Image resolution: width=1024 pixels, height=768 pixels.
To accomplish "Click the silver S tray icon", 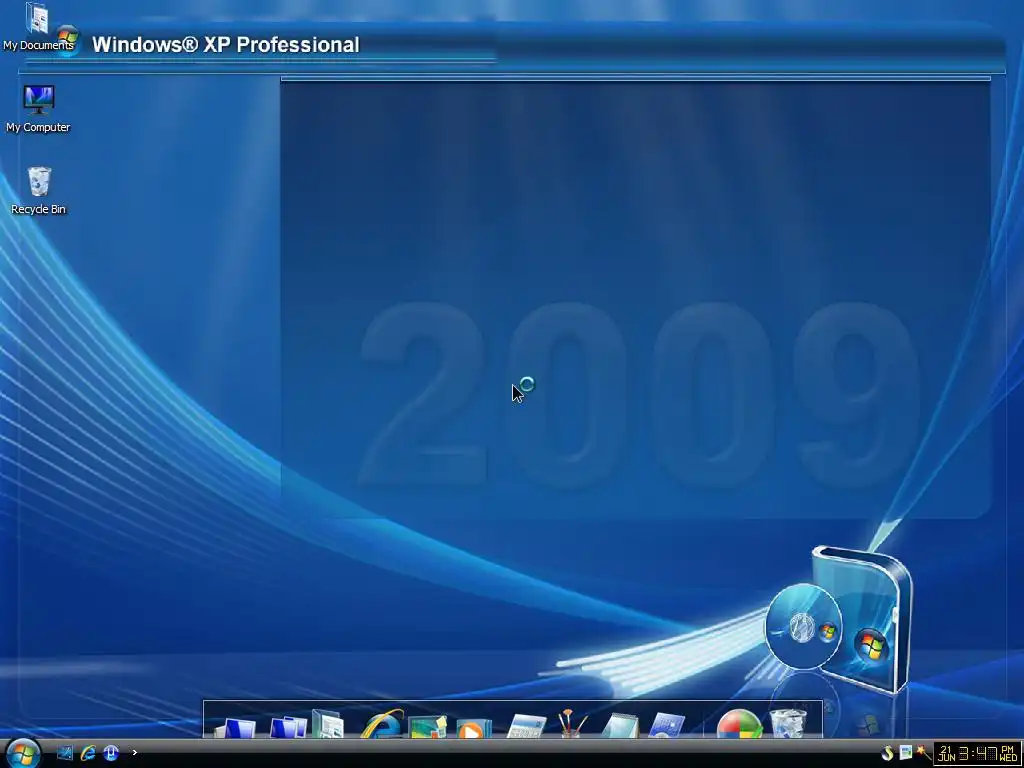I will click(x=887, y=753).
